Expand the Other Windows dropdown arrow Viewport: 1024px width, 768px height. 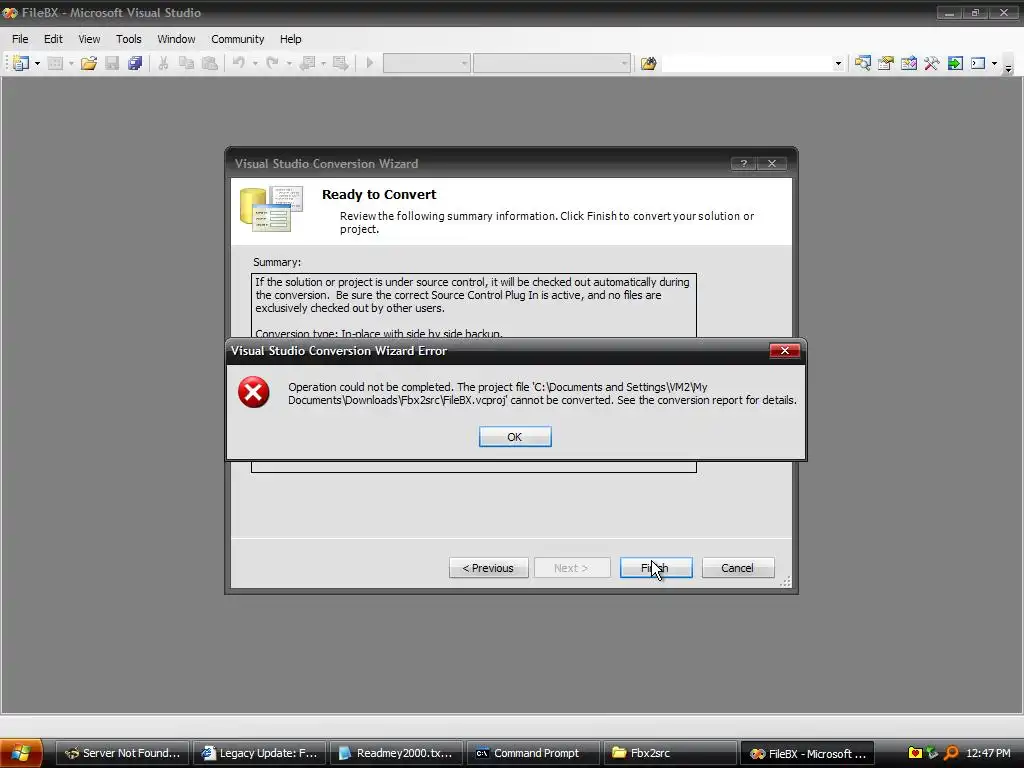994,63
